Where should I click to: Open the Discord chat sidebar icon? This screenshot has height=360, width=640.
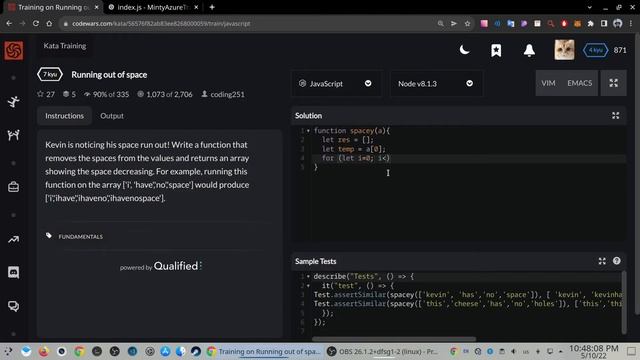13,272
